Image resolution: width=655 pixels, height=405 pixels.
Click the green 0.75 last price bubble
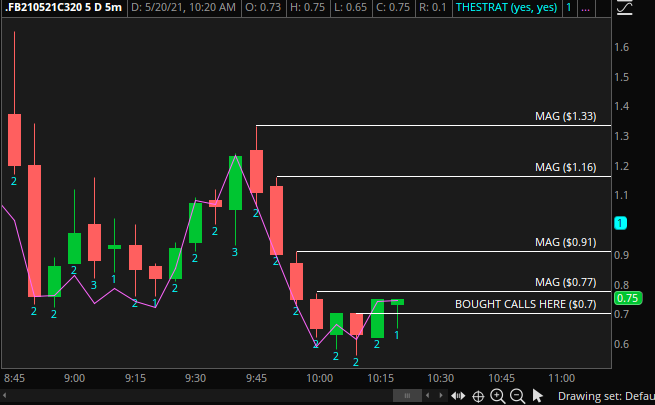628,298
